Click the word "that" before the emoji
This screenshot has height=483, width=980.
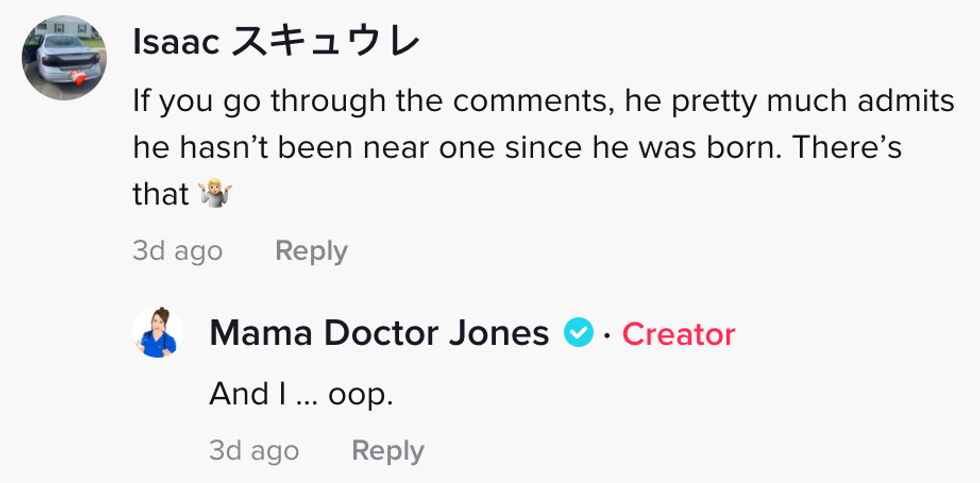point(161,194)
